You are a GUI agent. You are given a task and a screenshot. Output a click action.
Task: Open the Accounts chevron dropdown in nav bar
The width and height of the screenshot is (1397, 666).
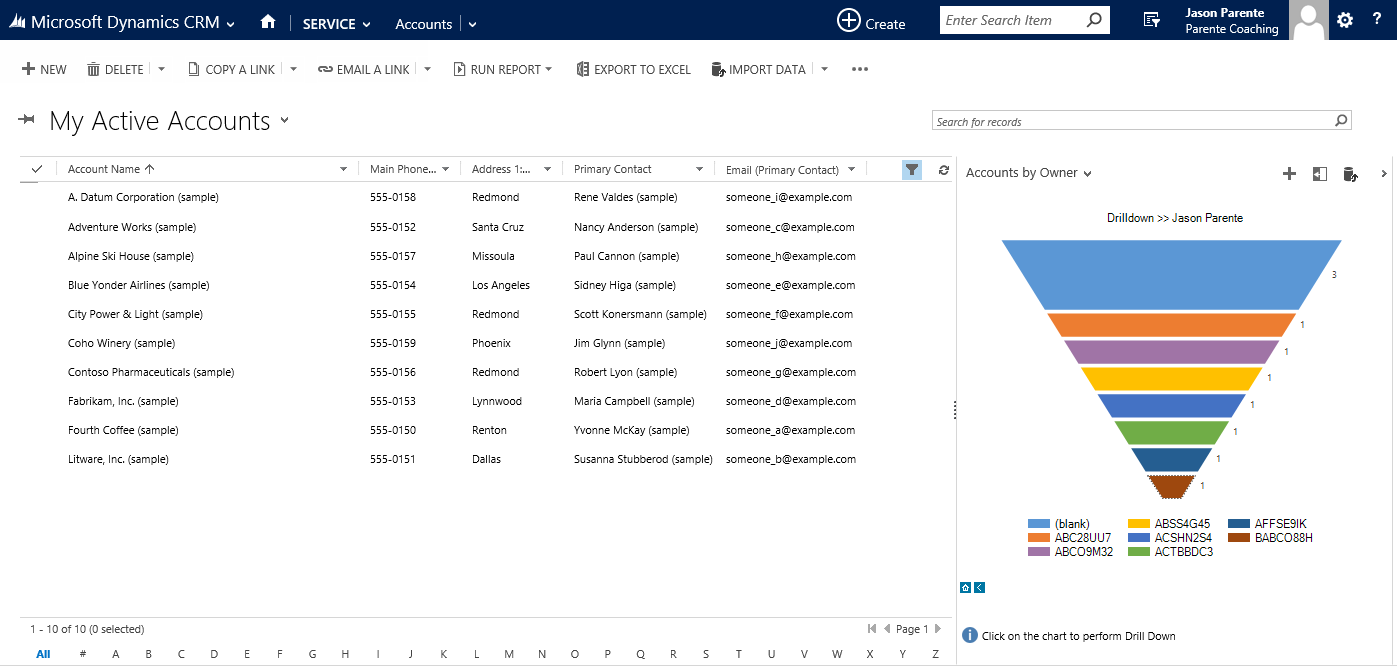tap(473, 23)
